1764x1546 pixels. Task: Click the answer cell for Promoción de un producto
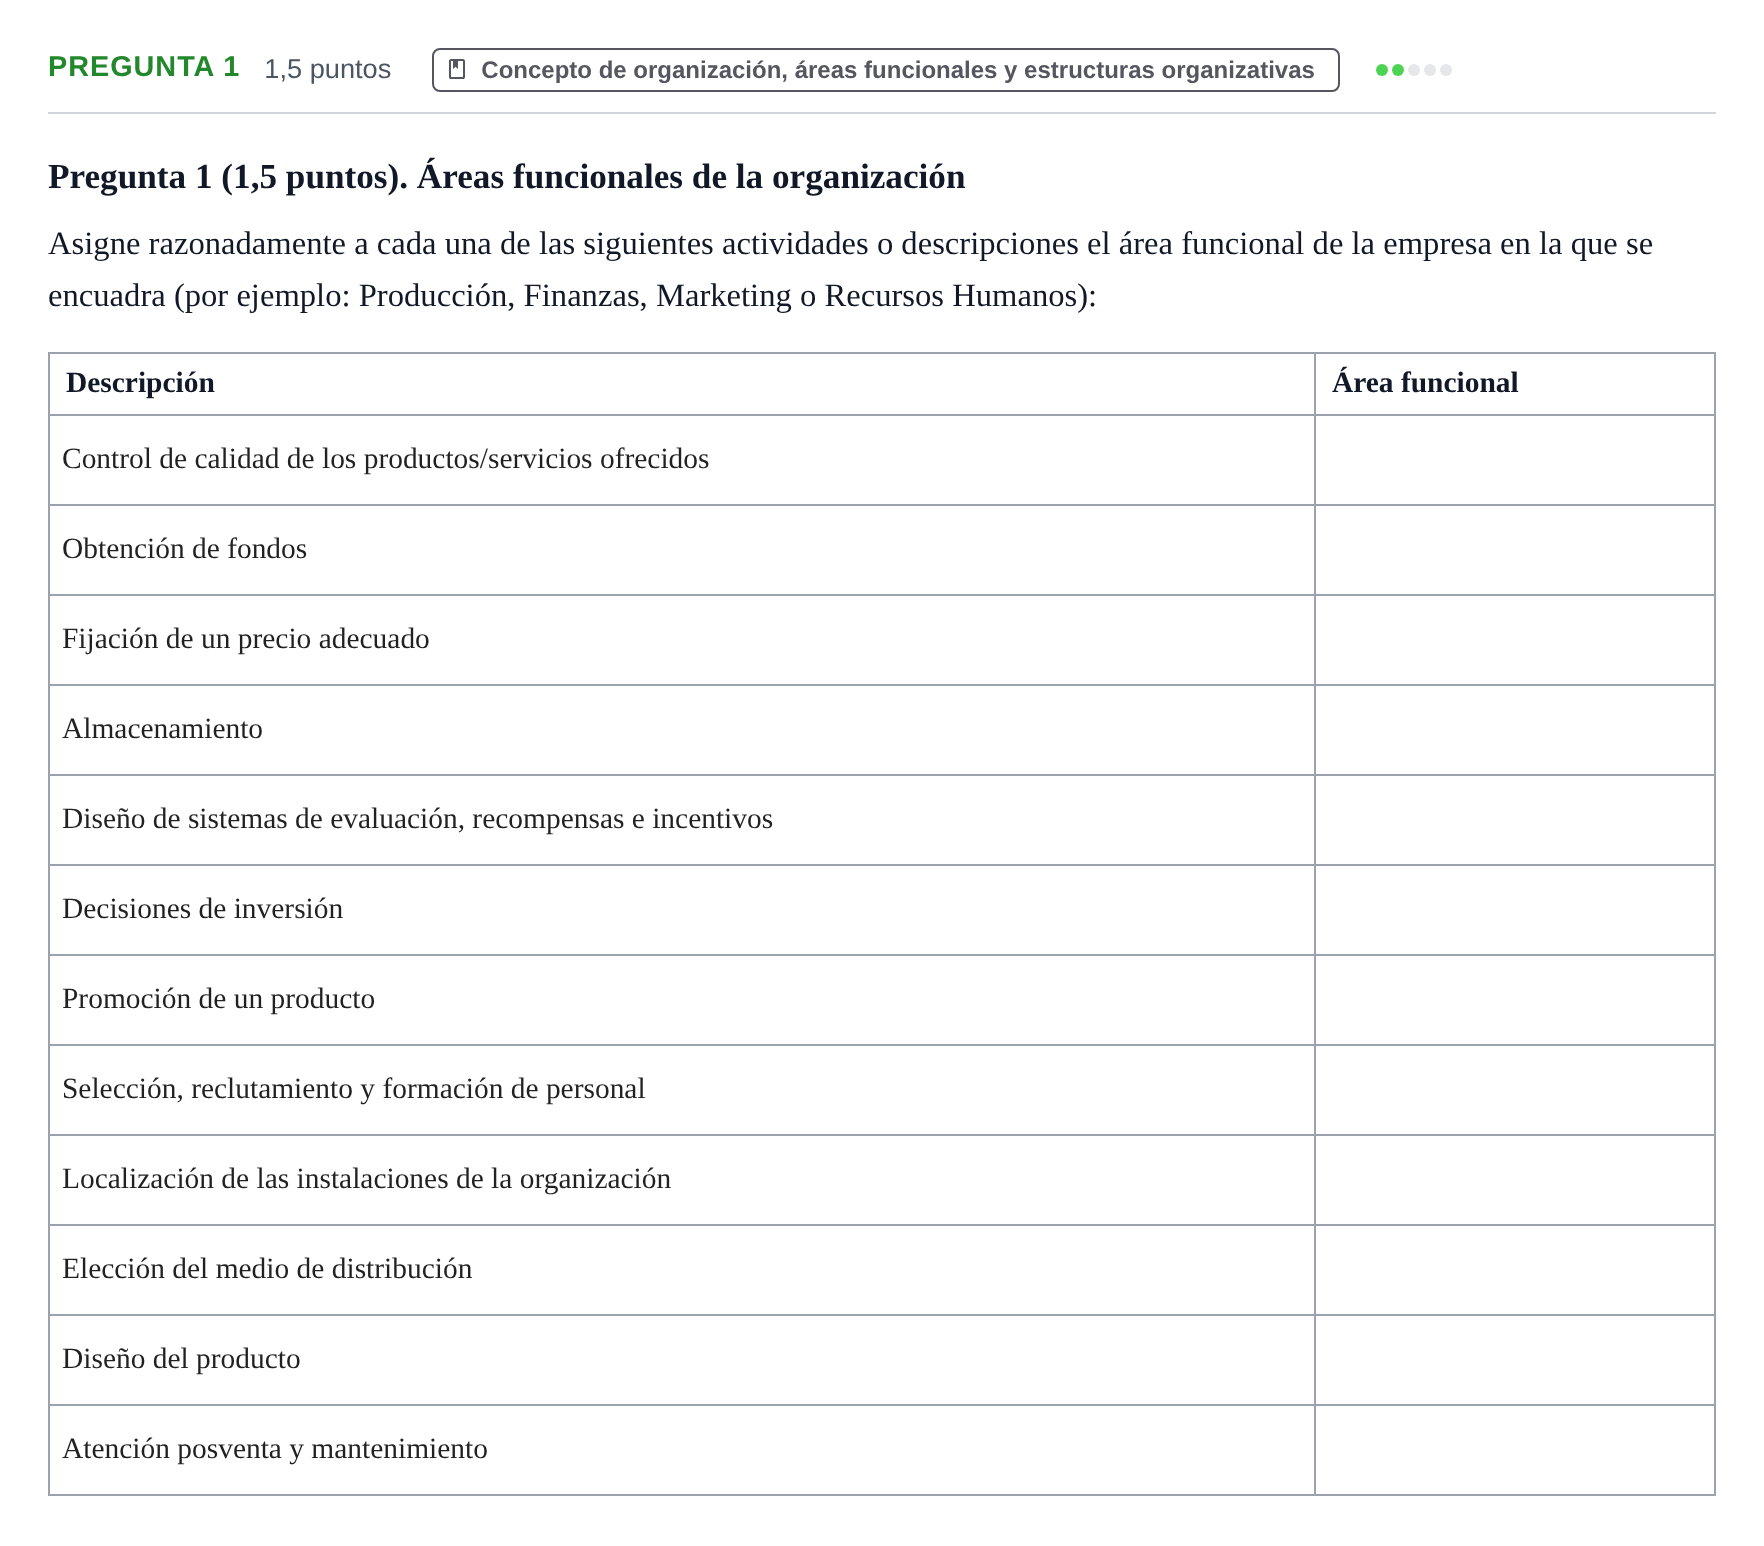[x=1515, y=1000]
